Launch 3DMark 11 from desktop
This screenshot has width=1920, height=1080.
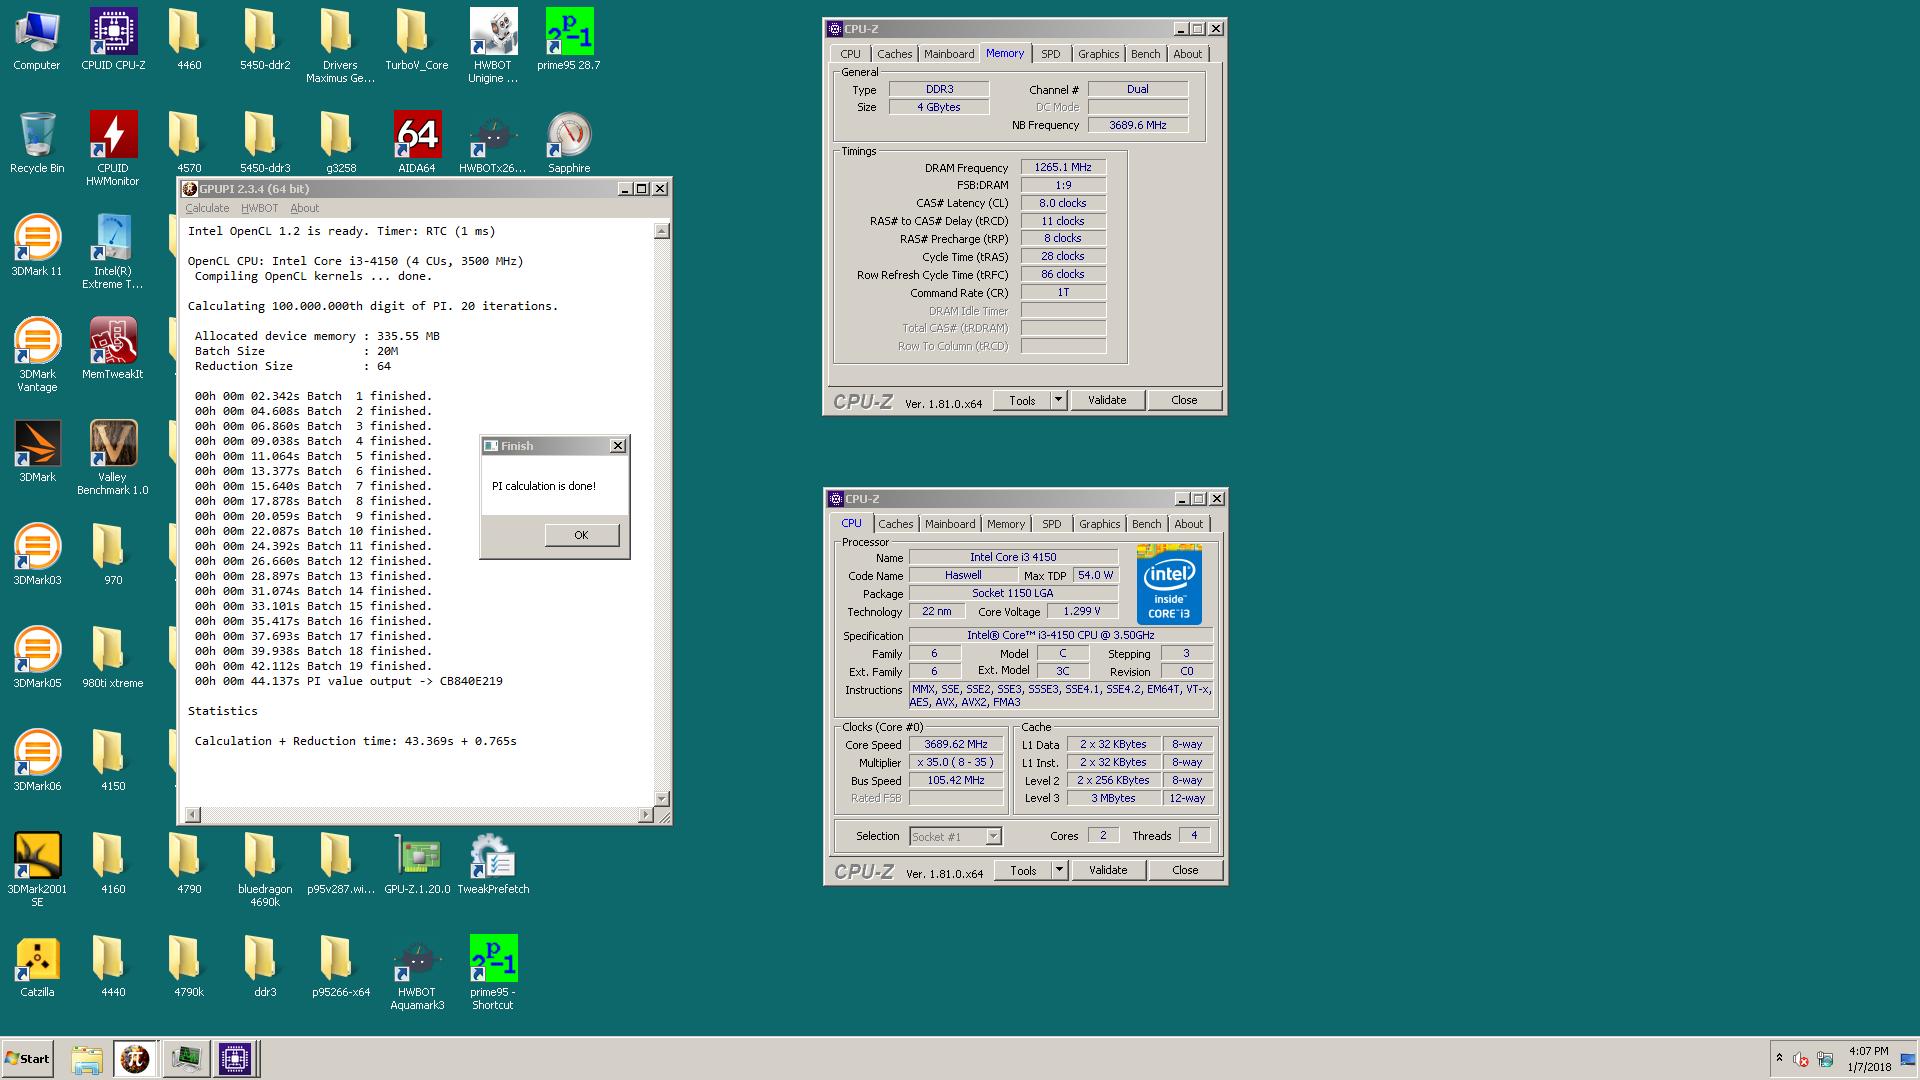pyautogui.click(x=37, y=245)
